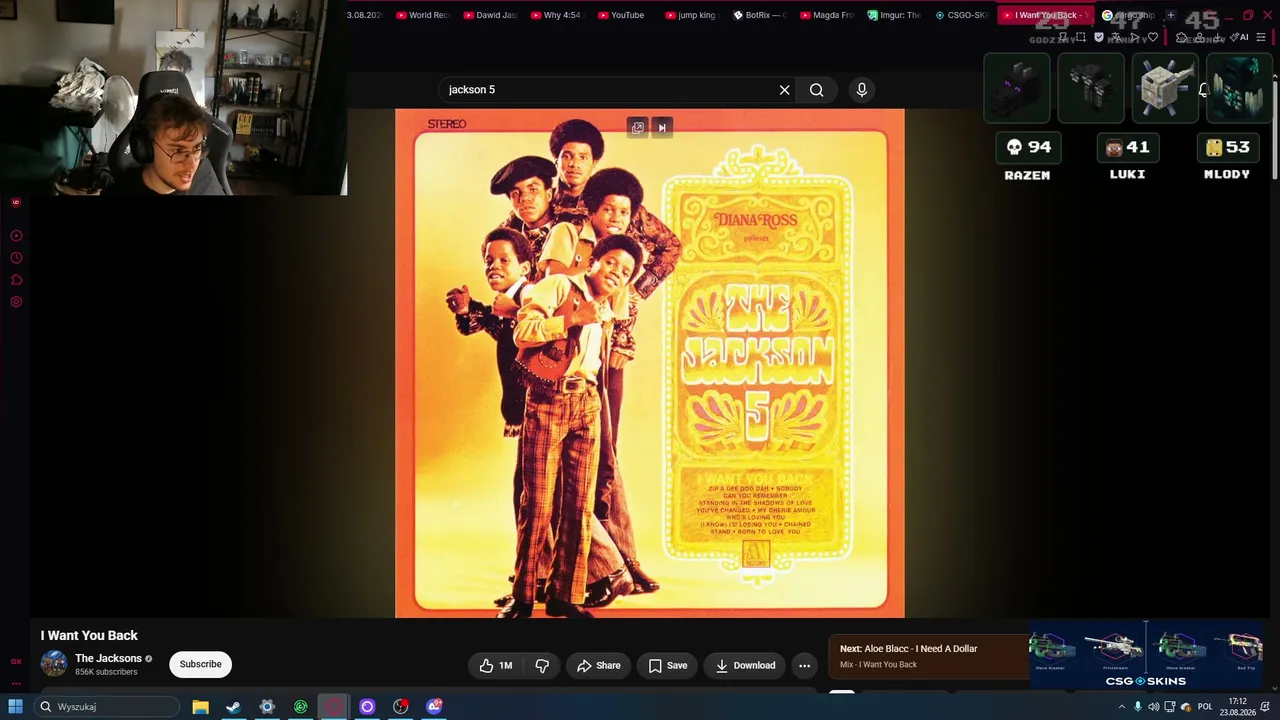Open a new browser tab
This screenshot has width=1280, height=720.
(x=1170, y=15)
